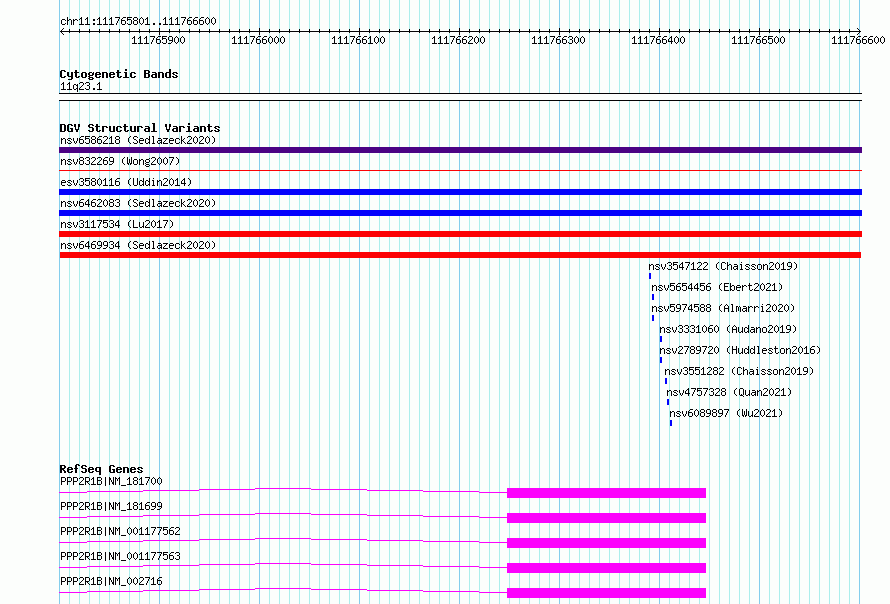The image size is (890, 604).
Task: Select the dark purple nsv6586218 variant bar
Action: pyautogui.click(x=460, y=150)
